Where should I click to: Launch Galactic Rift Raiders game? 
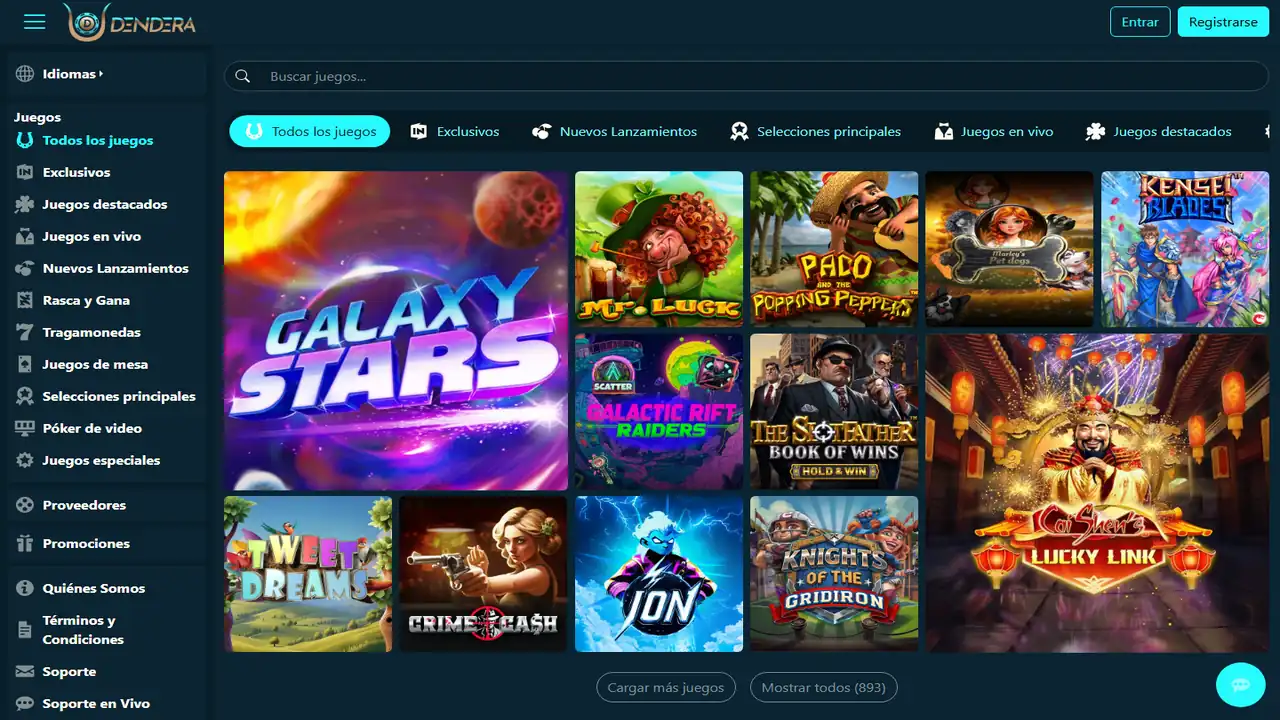click(659, 412)
